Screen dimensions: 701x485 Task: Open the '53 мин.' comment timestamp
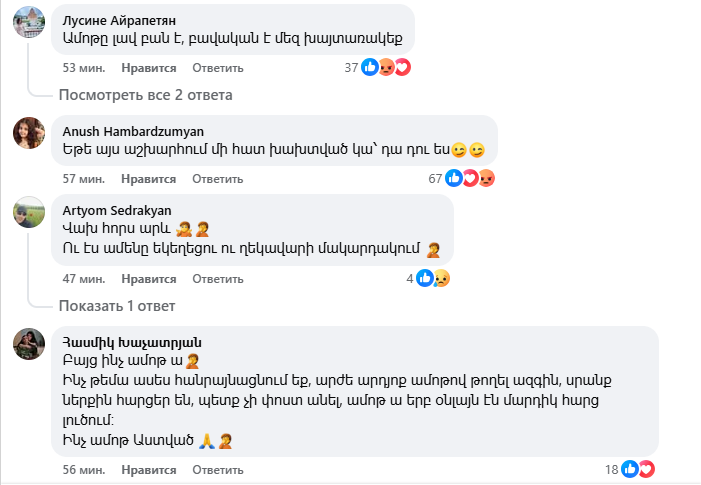[x=84, y=68]
